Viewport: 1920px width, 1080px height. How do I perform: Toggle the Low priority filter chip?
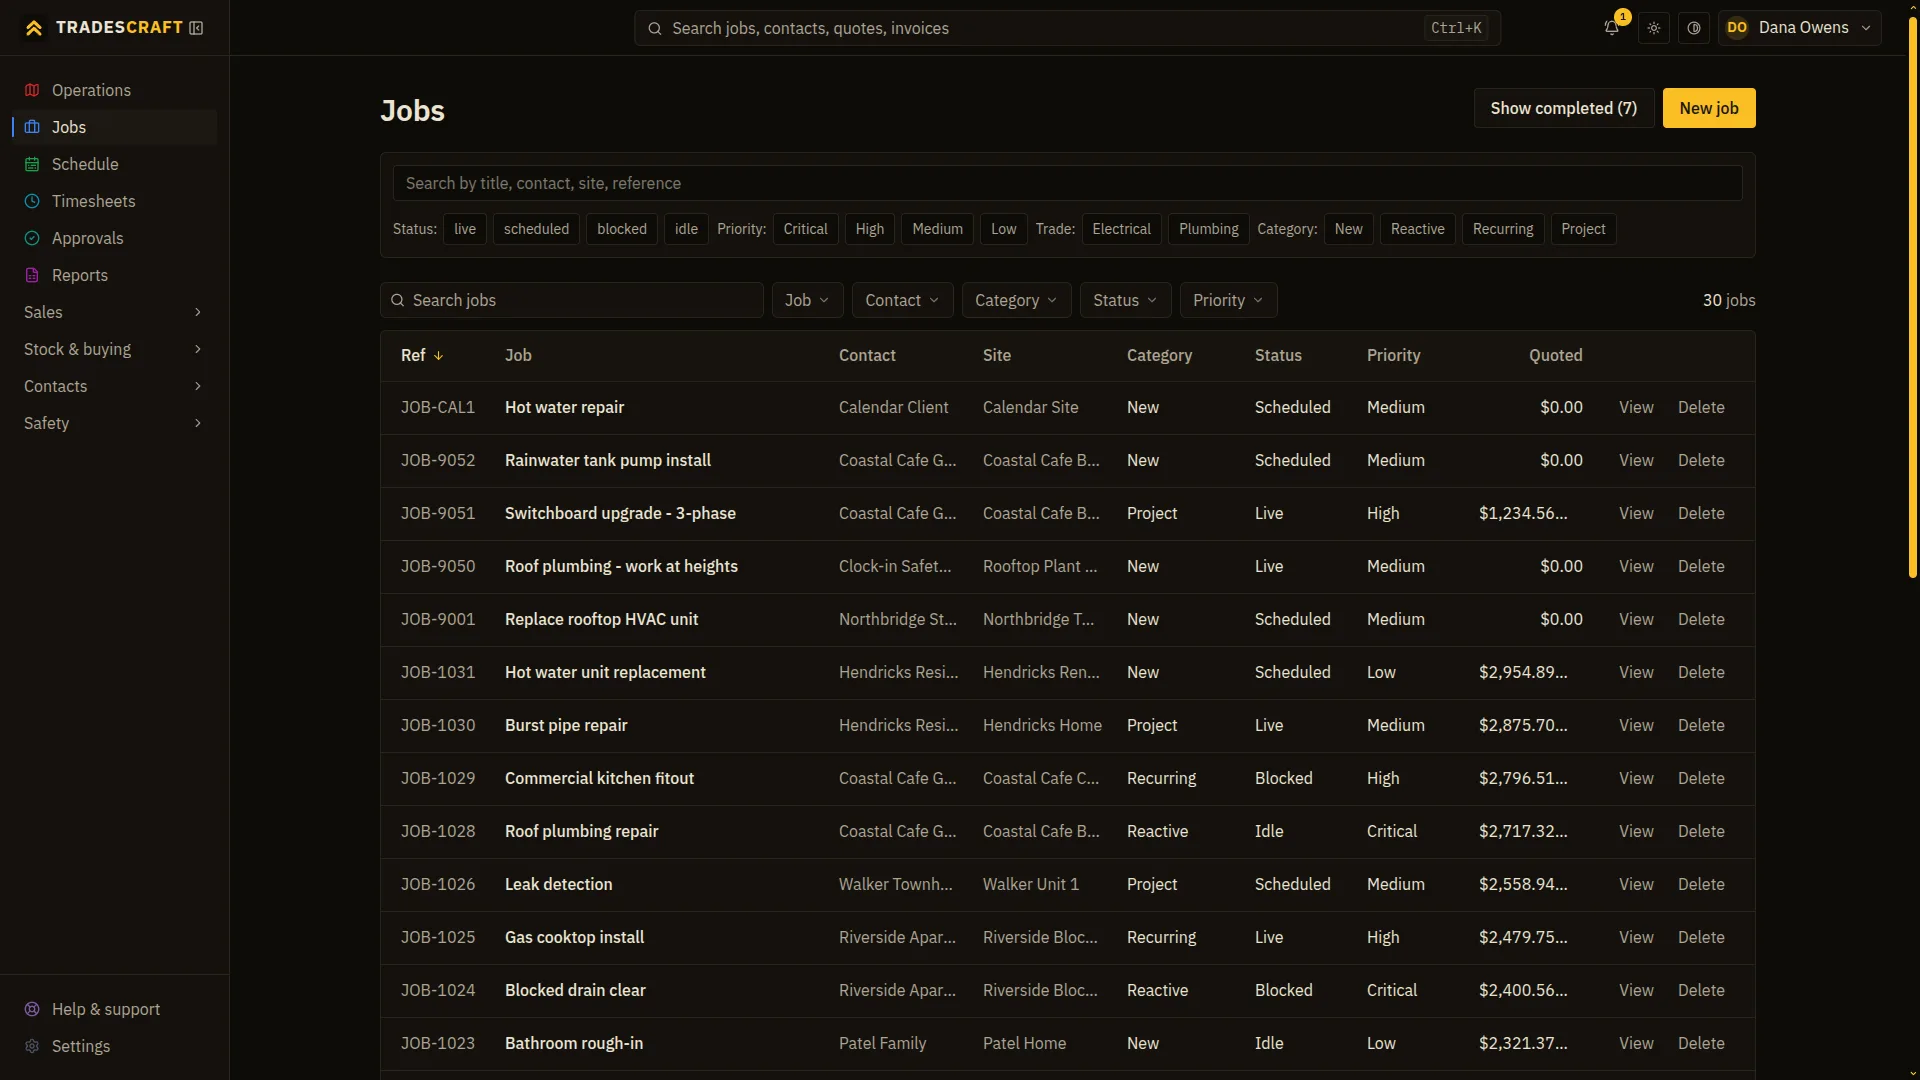[x=1003, y=229]
